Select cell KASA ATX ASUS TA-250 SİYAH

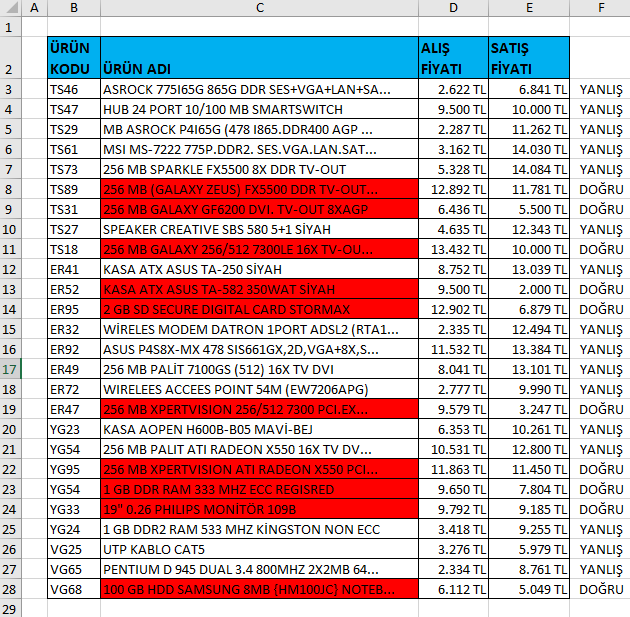pos(260,269)
